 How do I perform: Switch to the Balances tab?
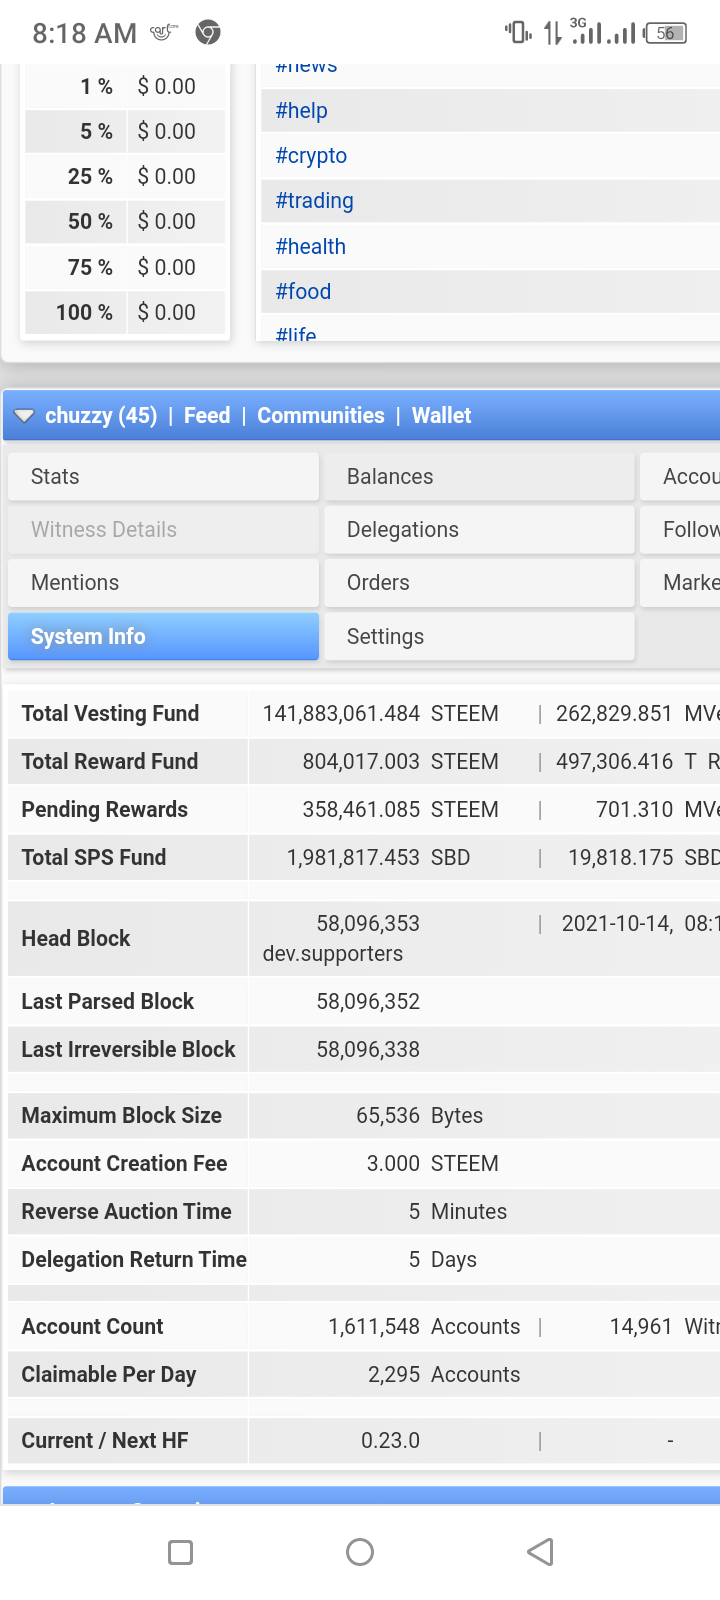point(479,477)
